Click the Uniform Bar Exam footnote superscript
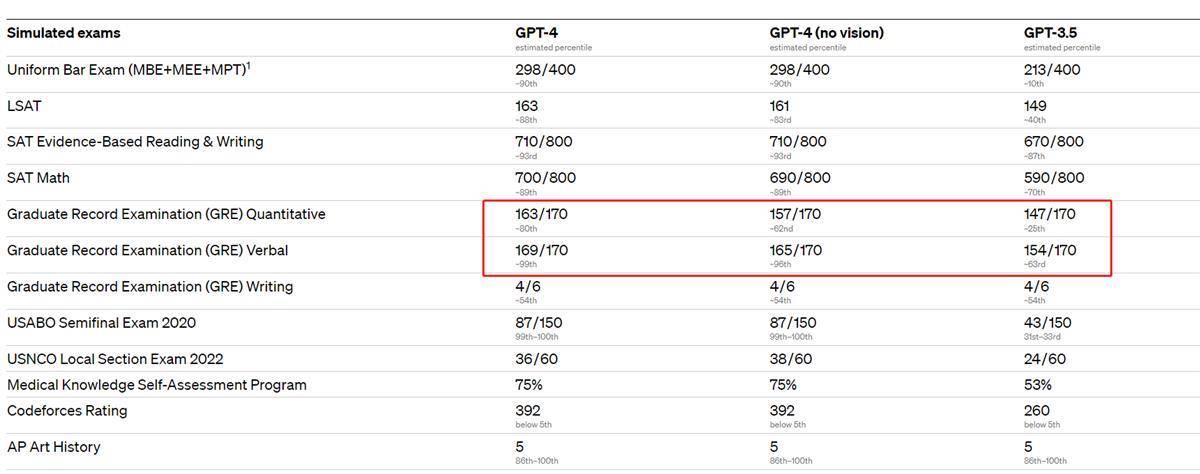This screenshot has width=1200, height=474. point(248,66)
